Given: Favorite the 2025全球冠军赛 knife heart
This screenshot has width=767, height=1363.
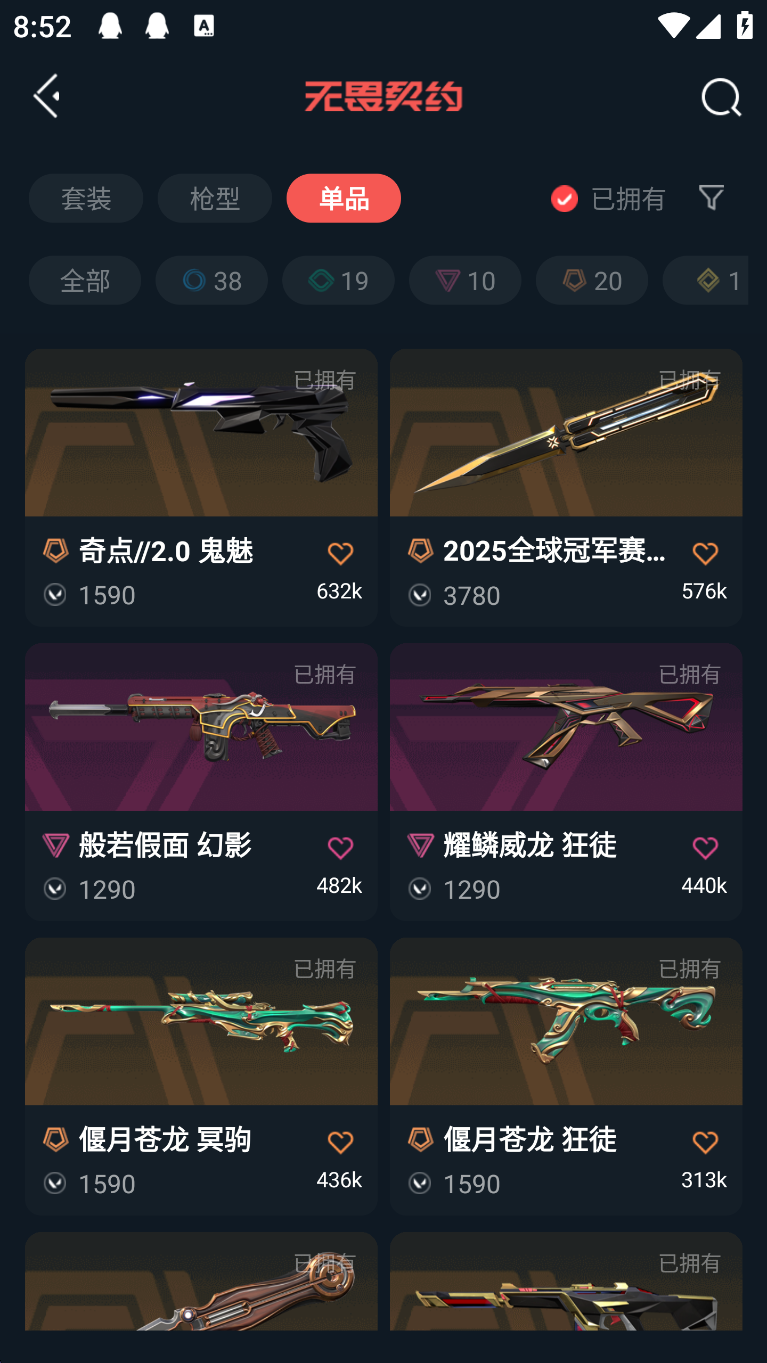Looking at the screenshot, I should pyautogui.click(x=705, y=553).
